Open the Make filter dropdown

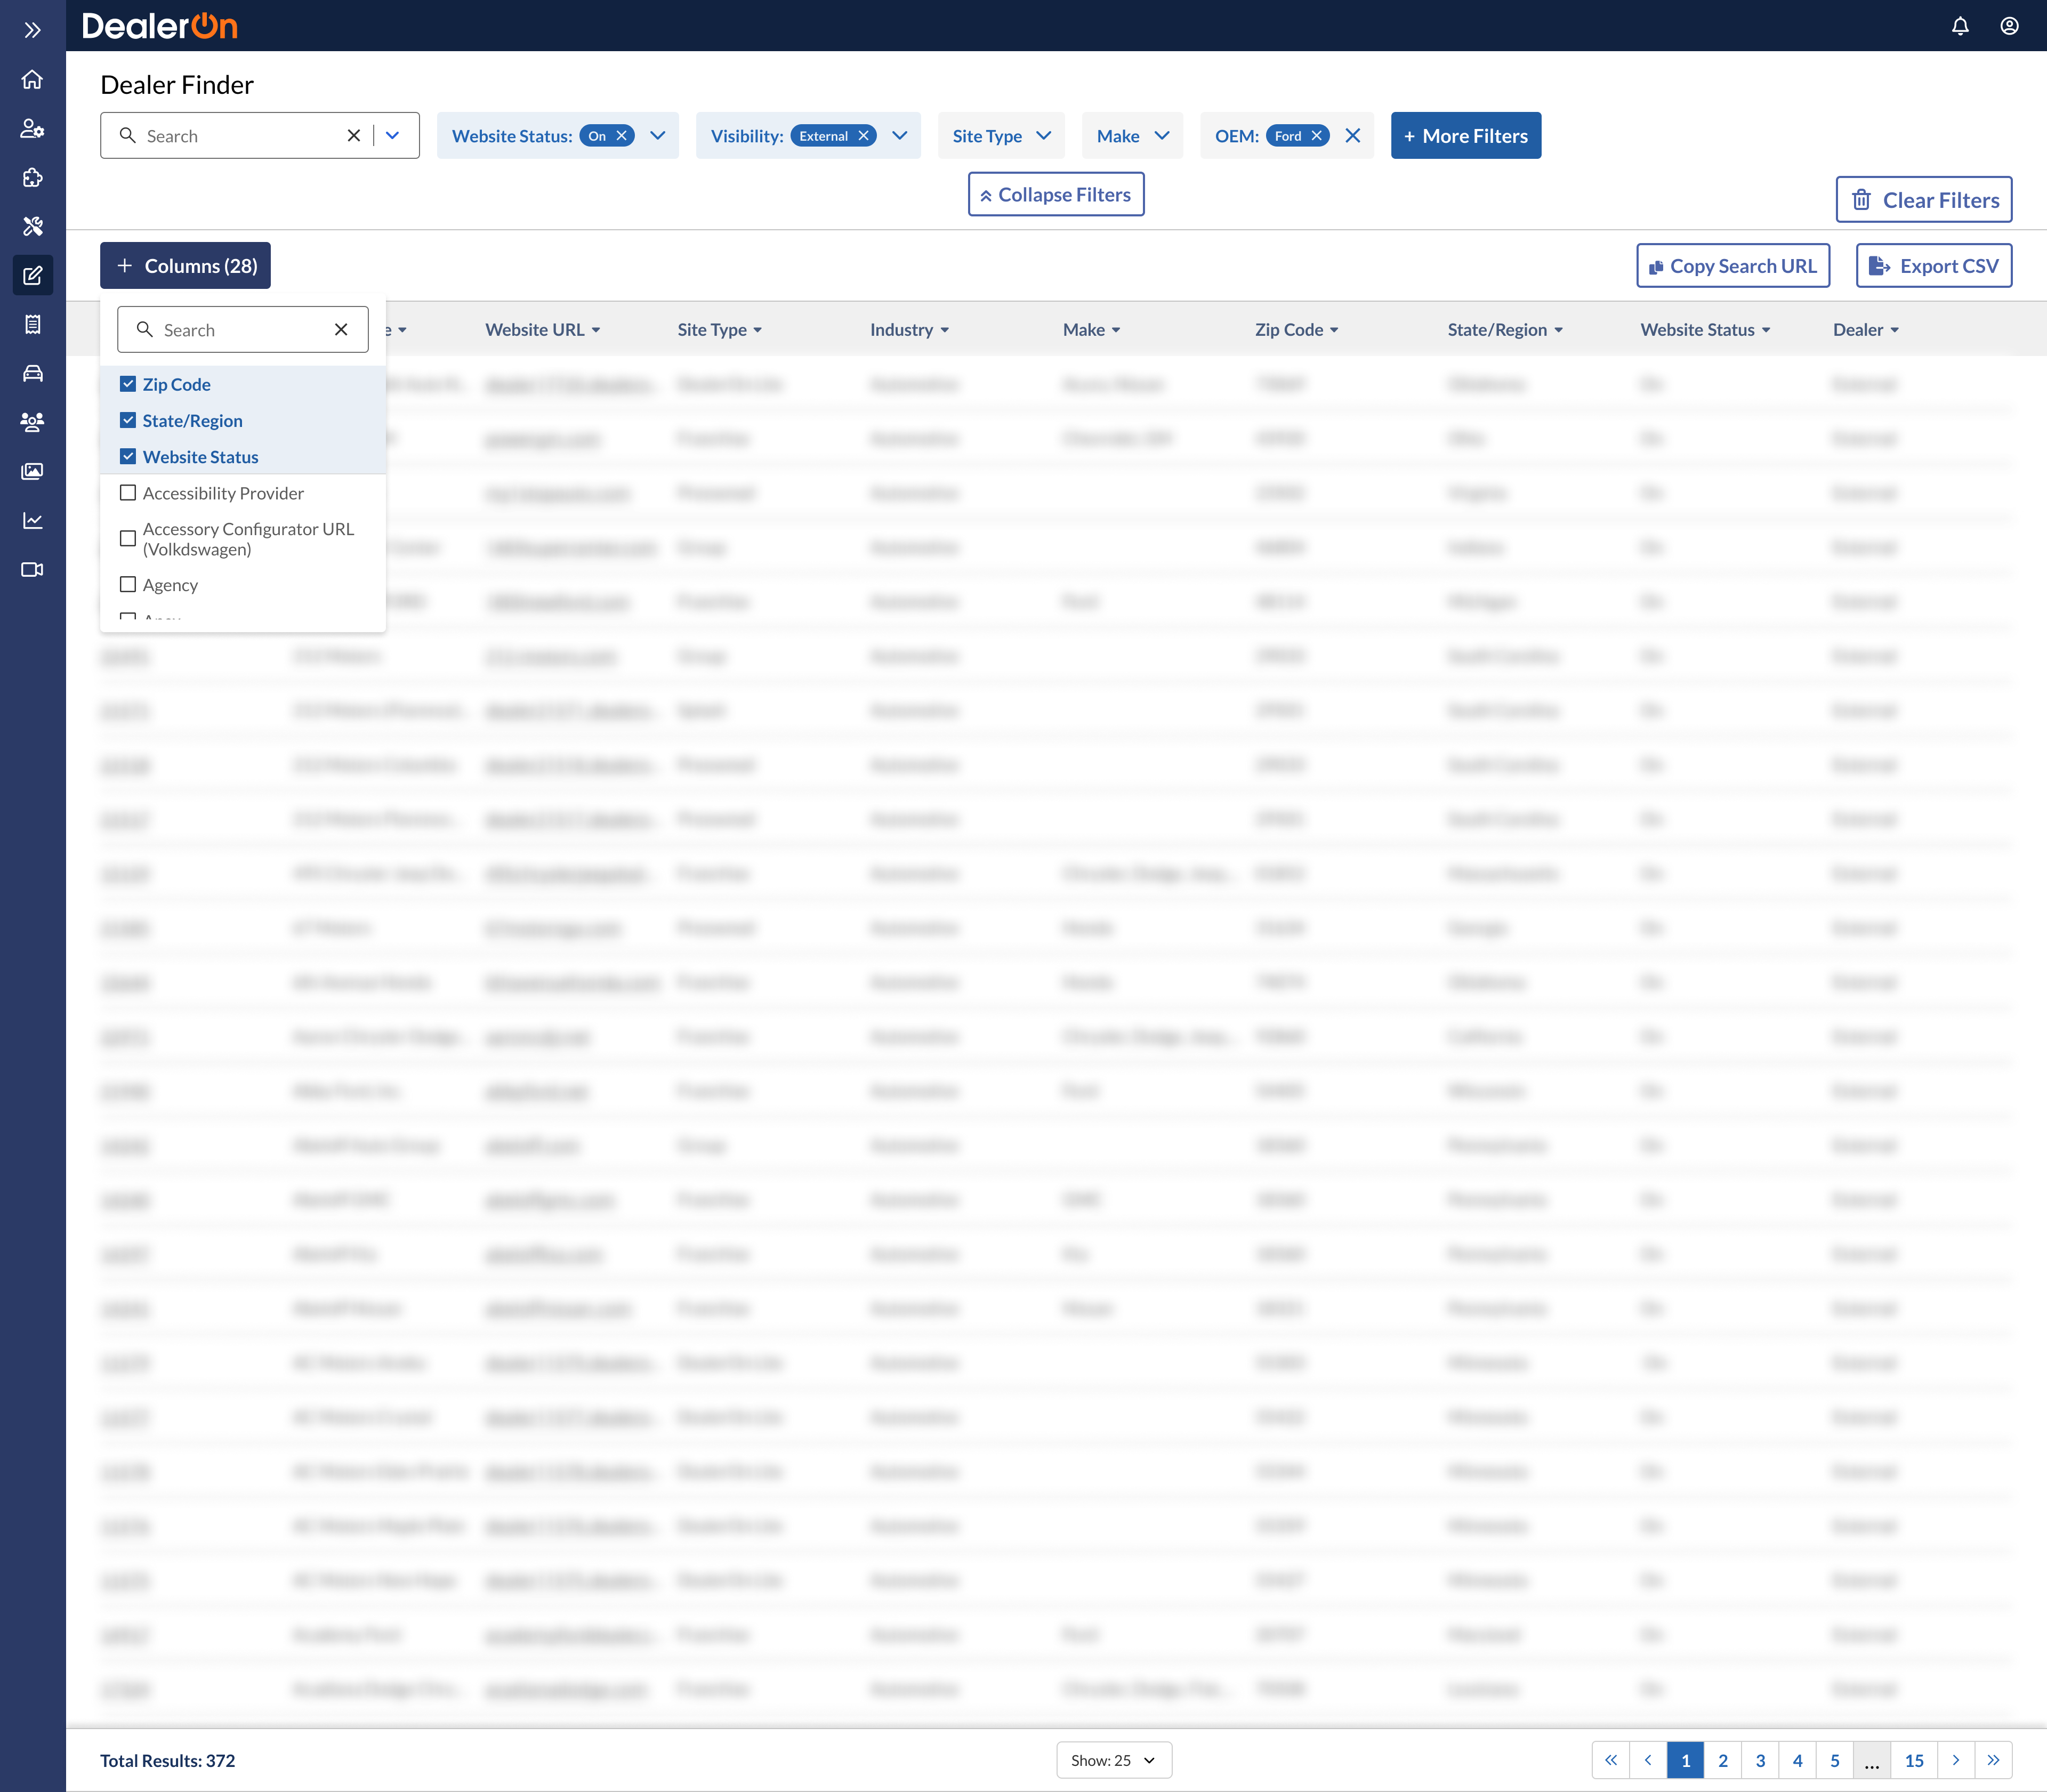click(1132, 136)
